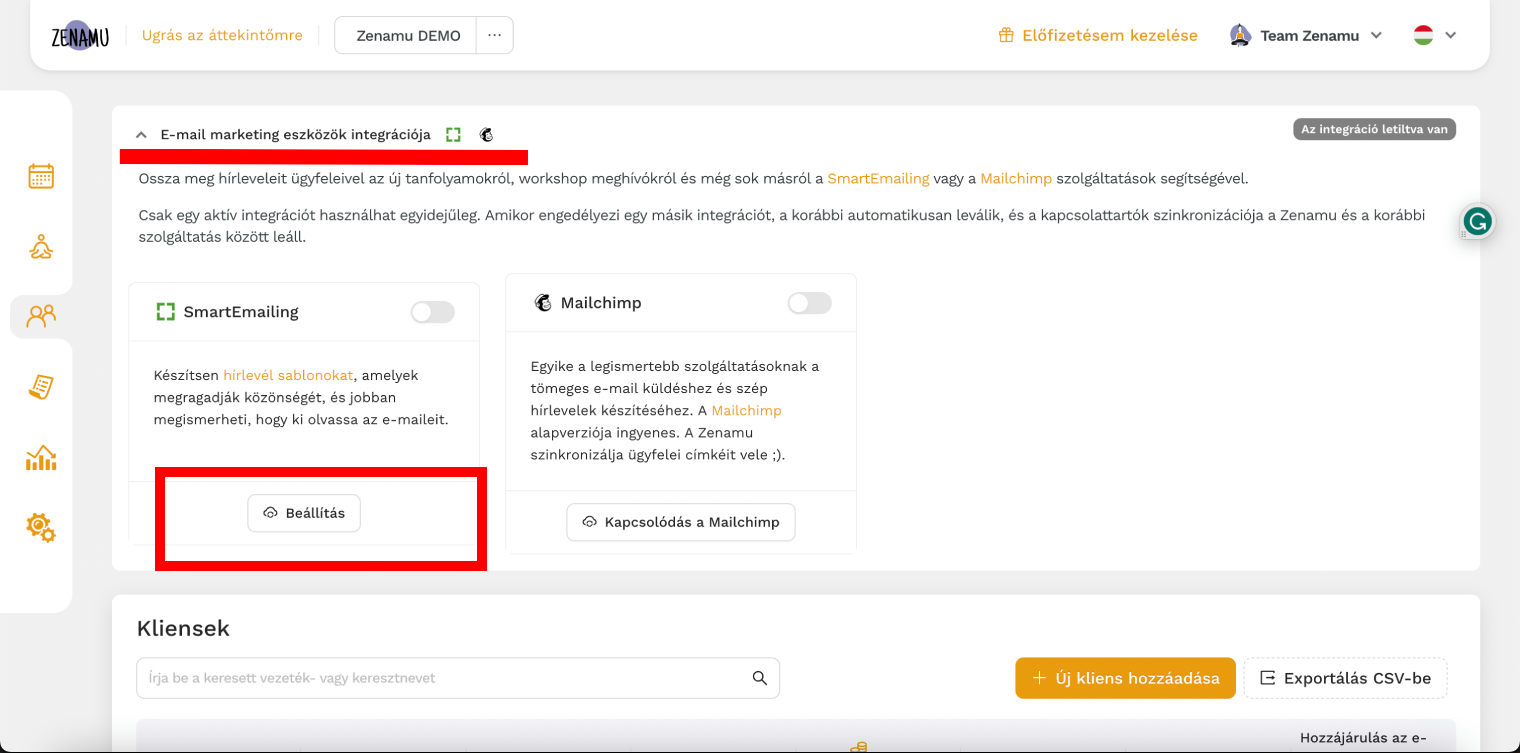This screenshot has height=753, width=1520.
Task: Open the Team Zenamu account dropdown
Action: pyautogui.click(x=1306, y=35)
